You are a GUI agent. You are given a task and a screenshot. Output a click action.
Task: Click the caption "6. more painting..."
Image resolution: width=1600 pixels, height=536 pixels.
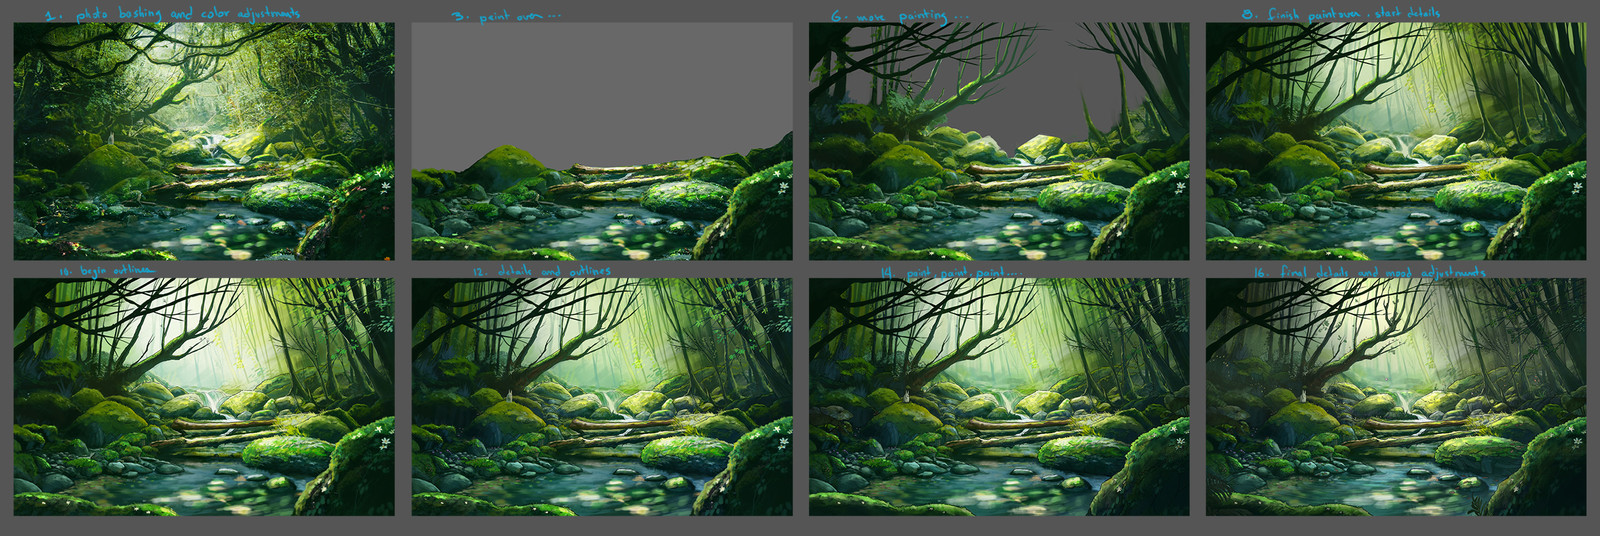(899, 16)
